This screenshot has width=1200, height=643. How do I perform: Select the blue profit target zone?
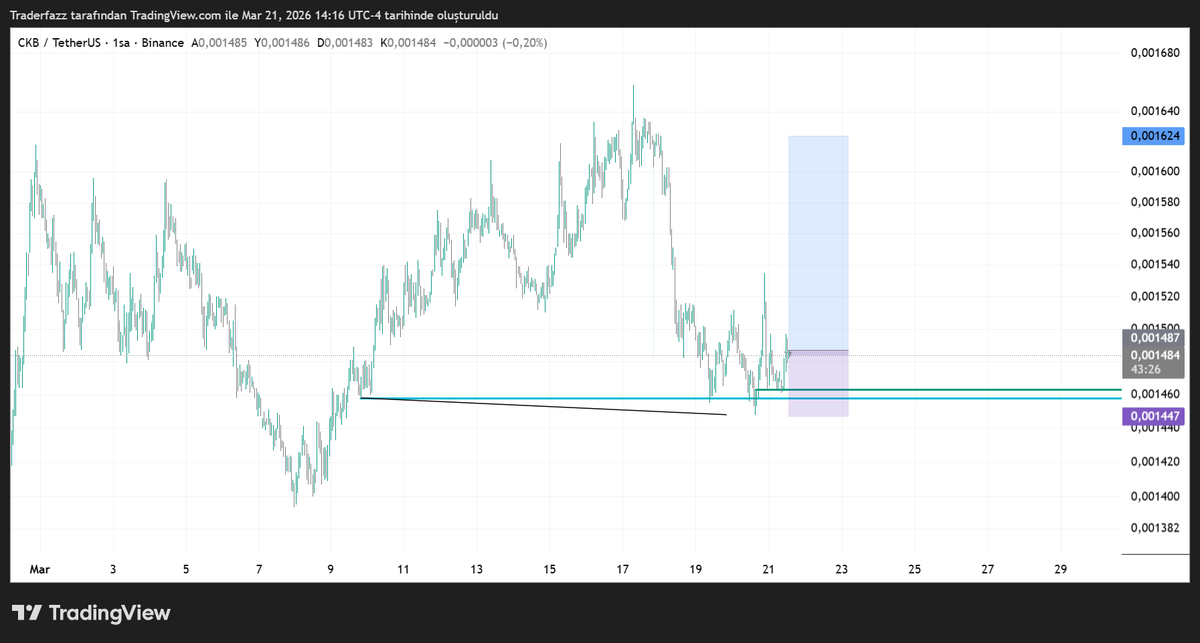[x=818, y=243]
